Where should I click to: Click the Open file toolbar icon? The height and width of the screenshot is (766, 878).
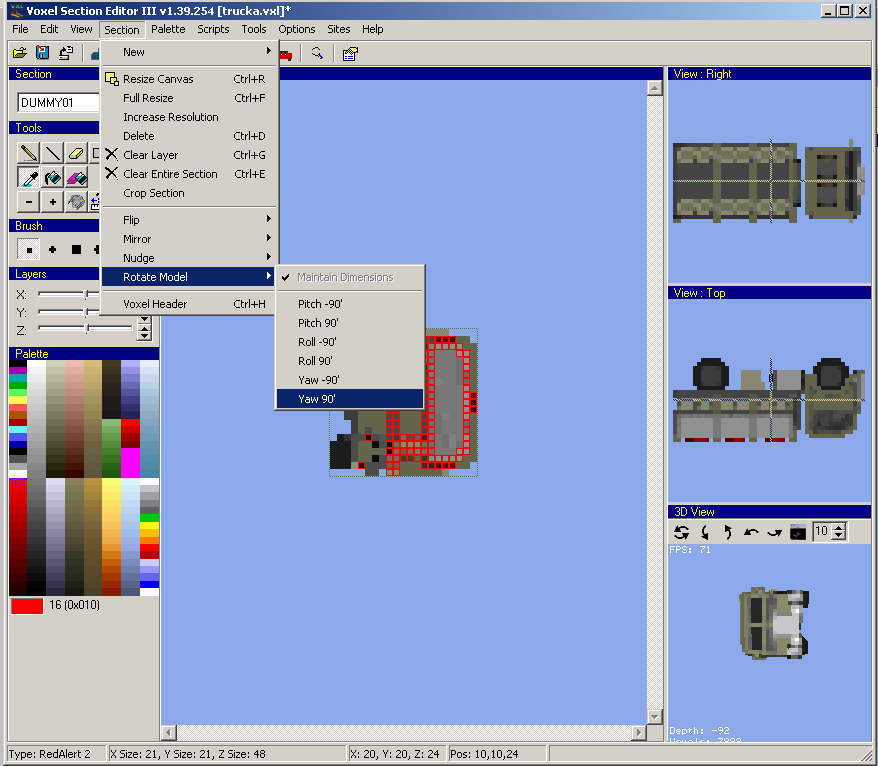tap(20, 53)
